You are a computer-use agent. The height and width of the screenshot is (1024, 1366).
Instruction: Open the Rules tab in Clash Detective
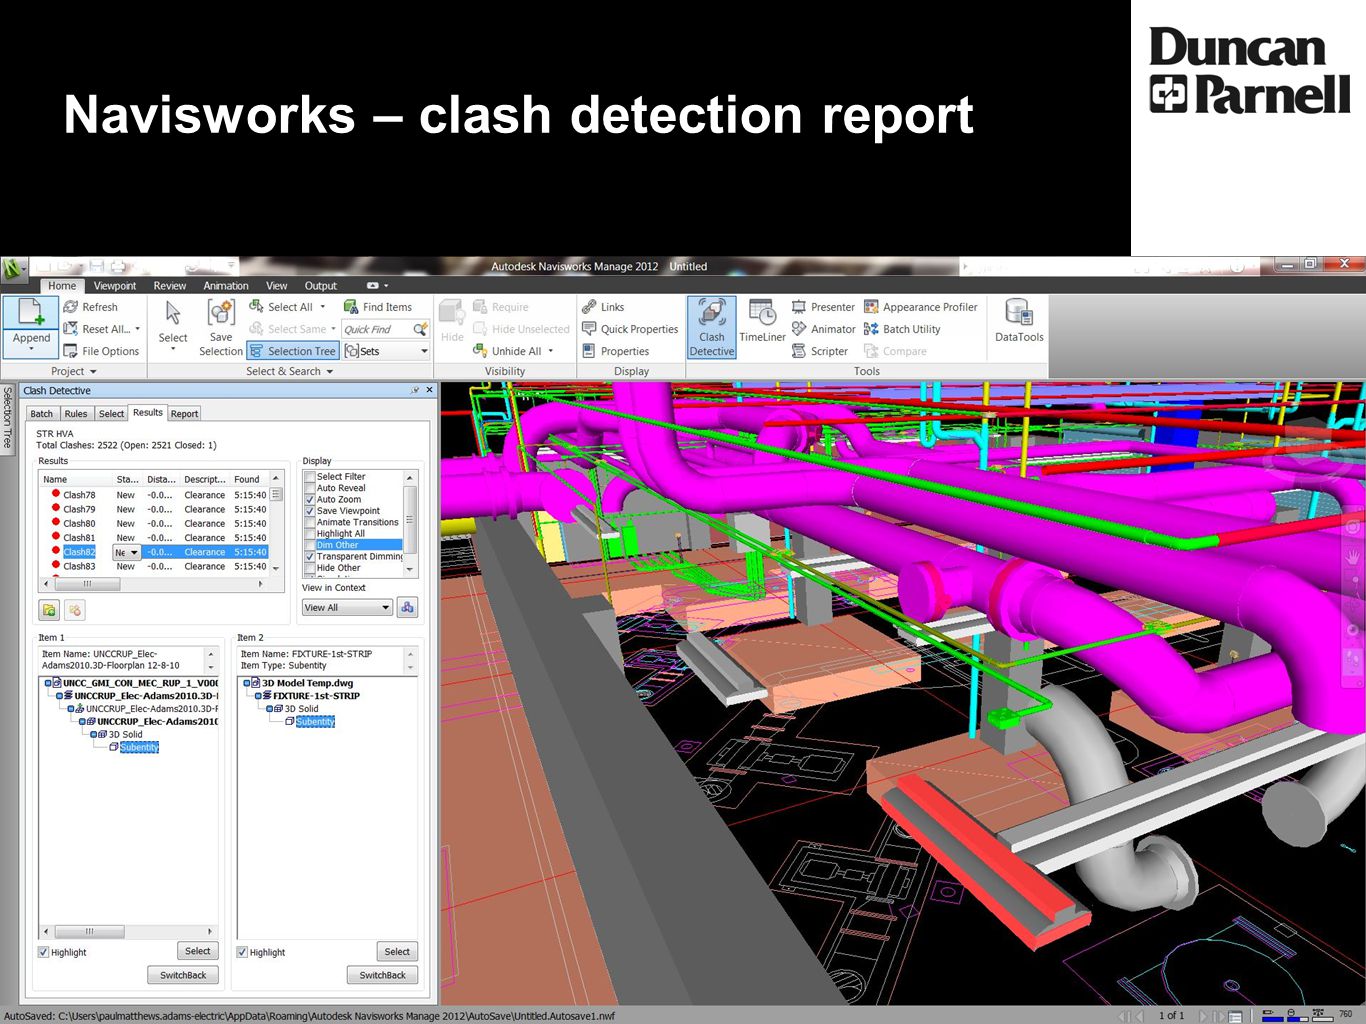pos(76,414)
